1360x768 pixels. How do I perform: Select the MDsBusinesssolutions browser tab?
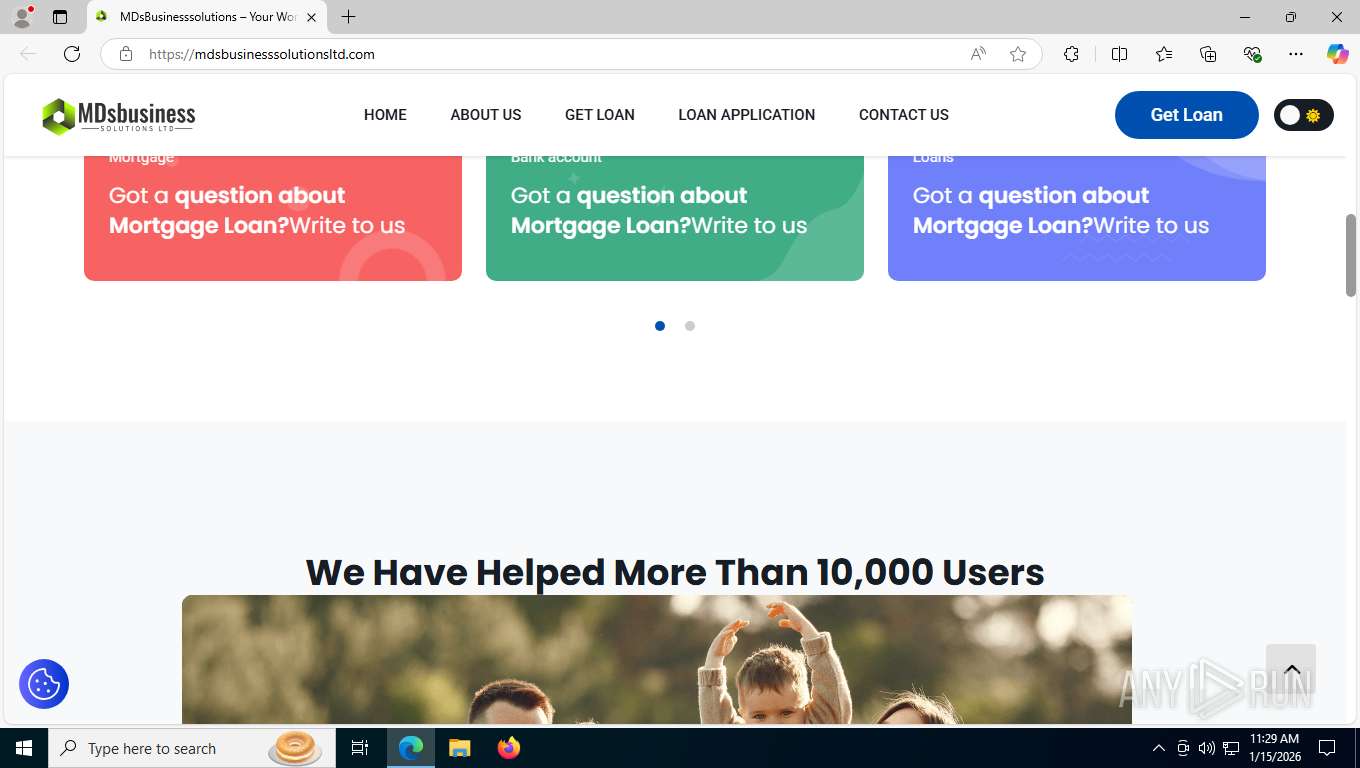coord(206,17)
